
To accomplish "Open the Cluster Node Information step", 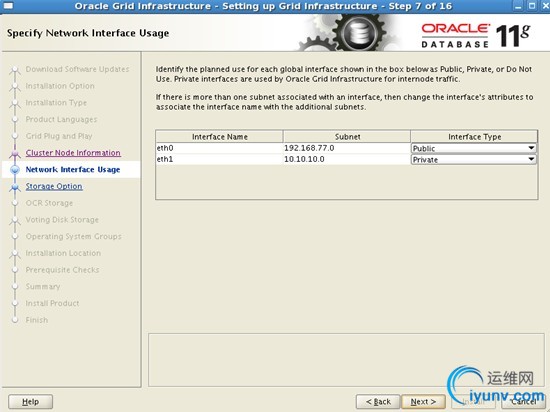I will coord(73,153).
